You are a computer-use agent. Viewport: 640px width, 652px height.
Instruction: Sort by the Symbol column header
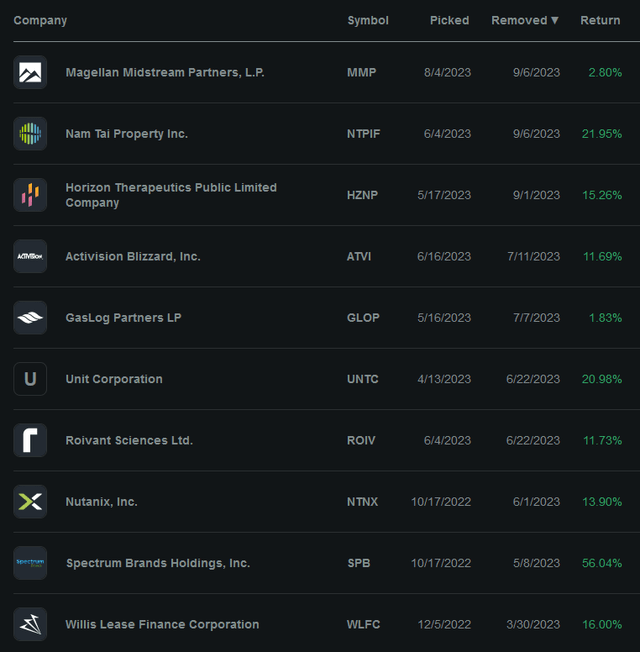coord(368,21)
